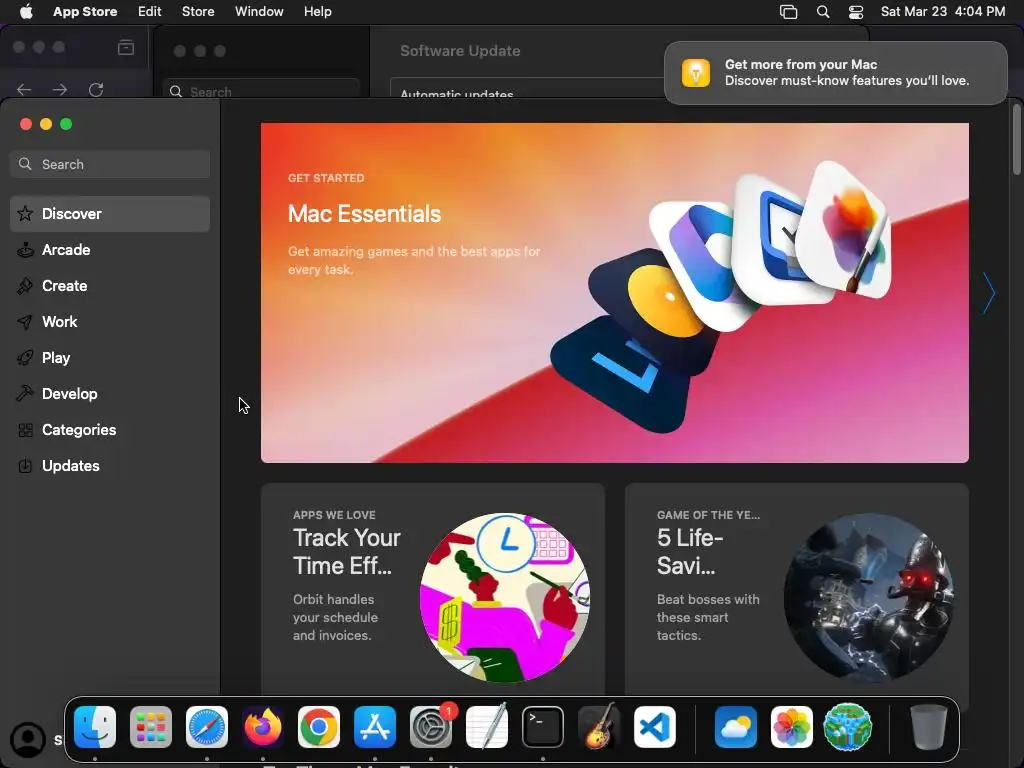Image resolution: width=1024 pixels, height=768 pixels.
Task: Open Spotlight search in menu bar
Action: tap(823, 12)
